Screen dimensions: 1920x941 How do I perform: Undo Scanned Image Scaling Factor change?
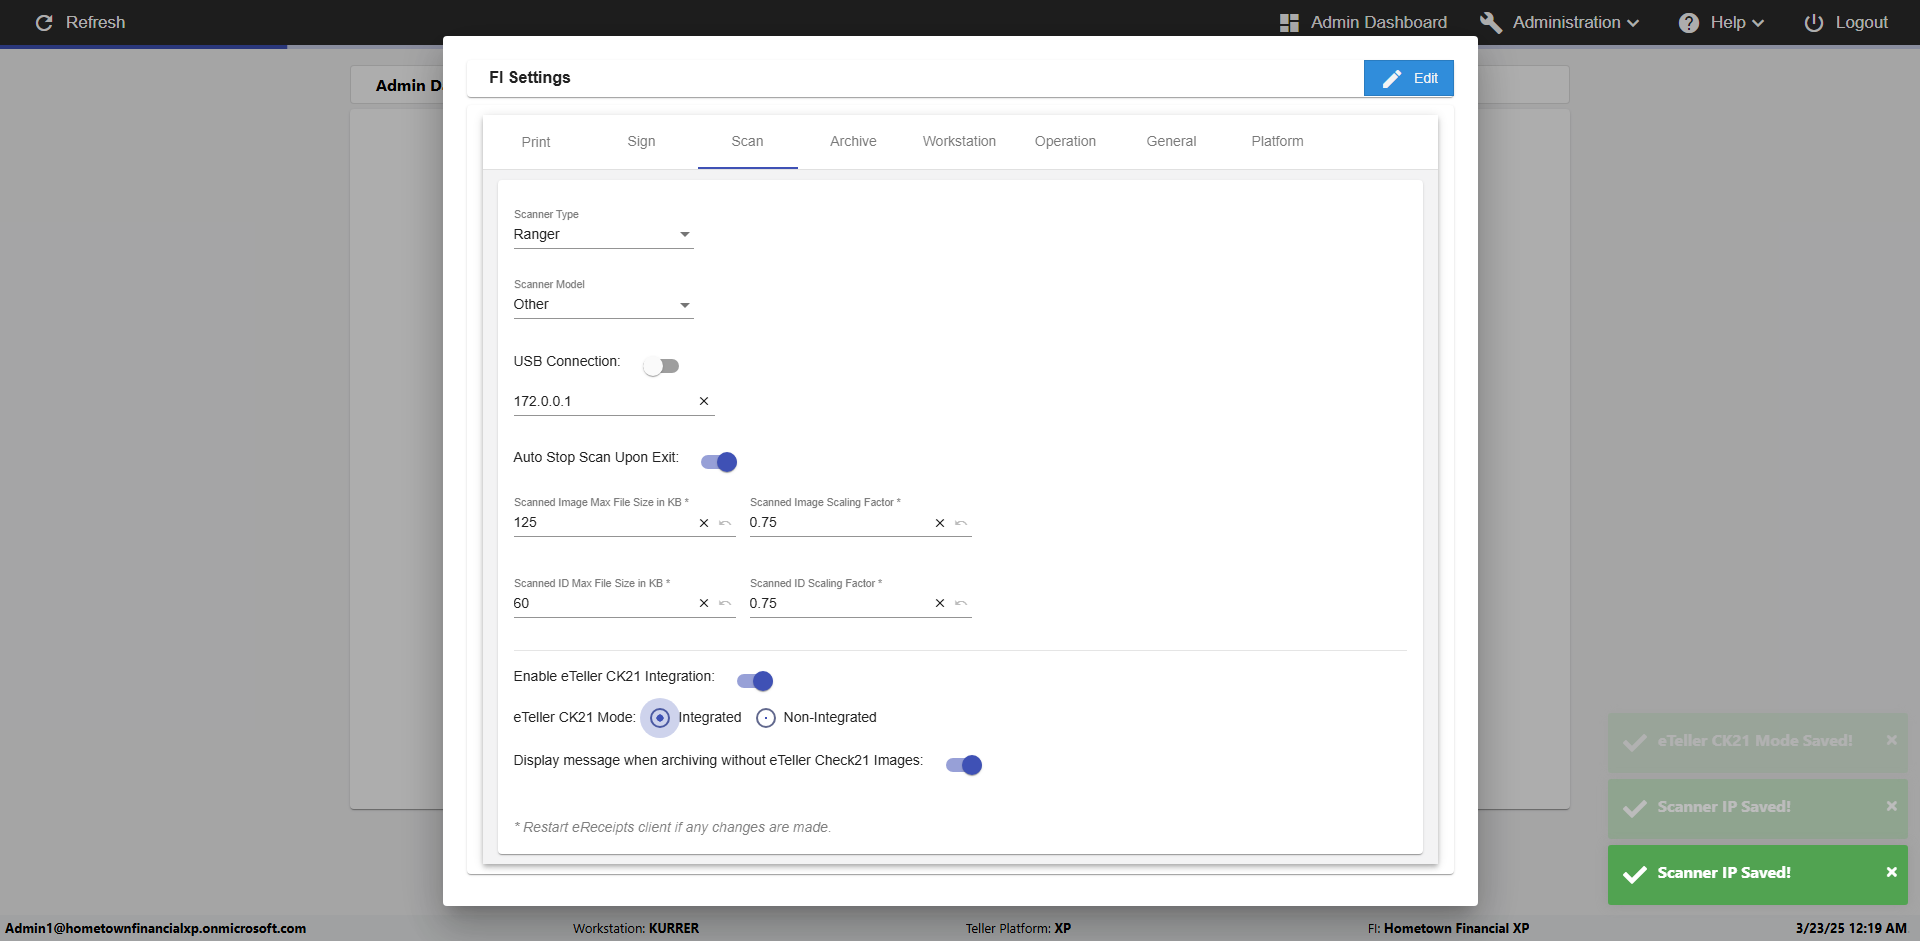[961, 523]
